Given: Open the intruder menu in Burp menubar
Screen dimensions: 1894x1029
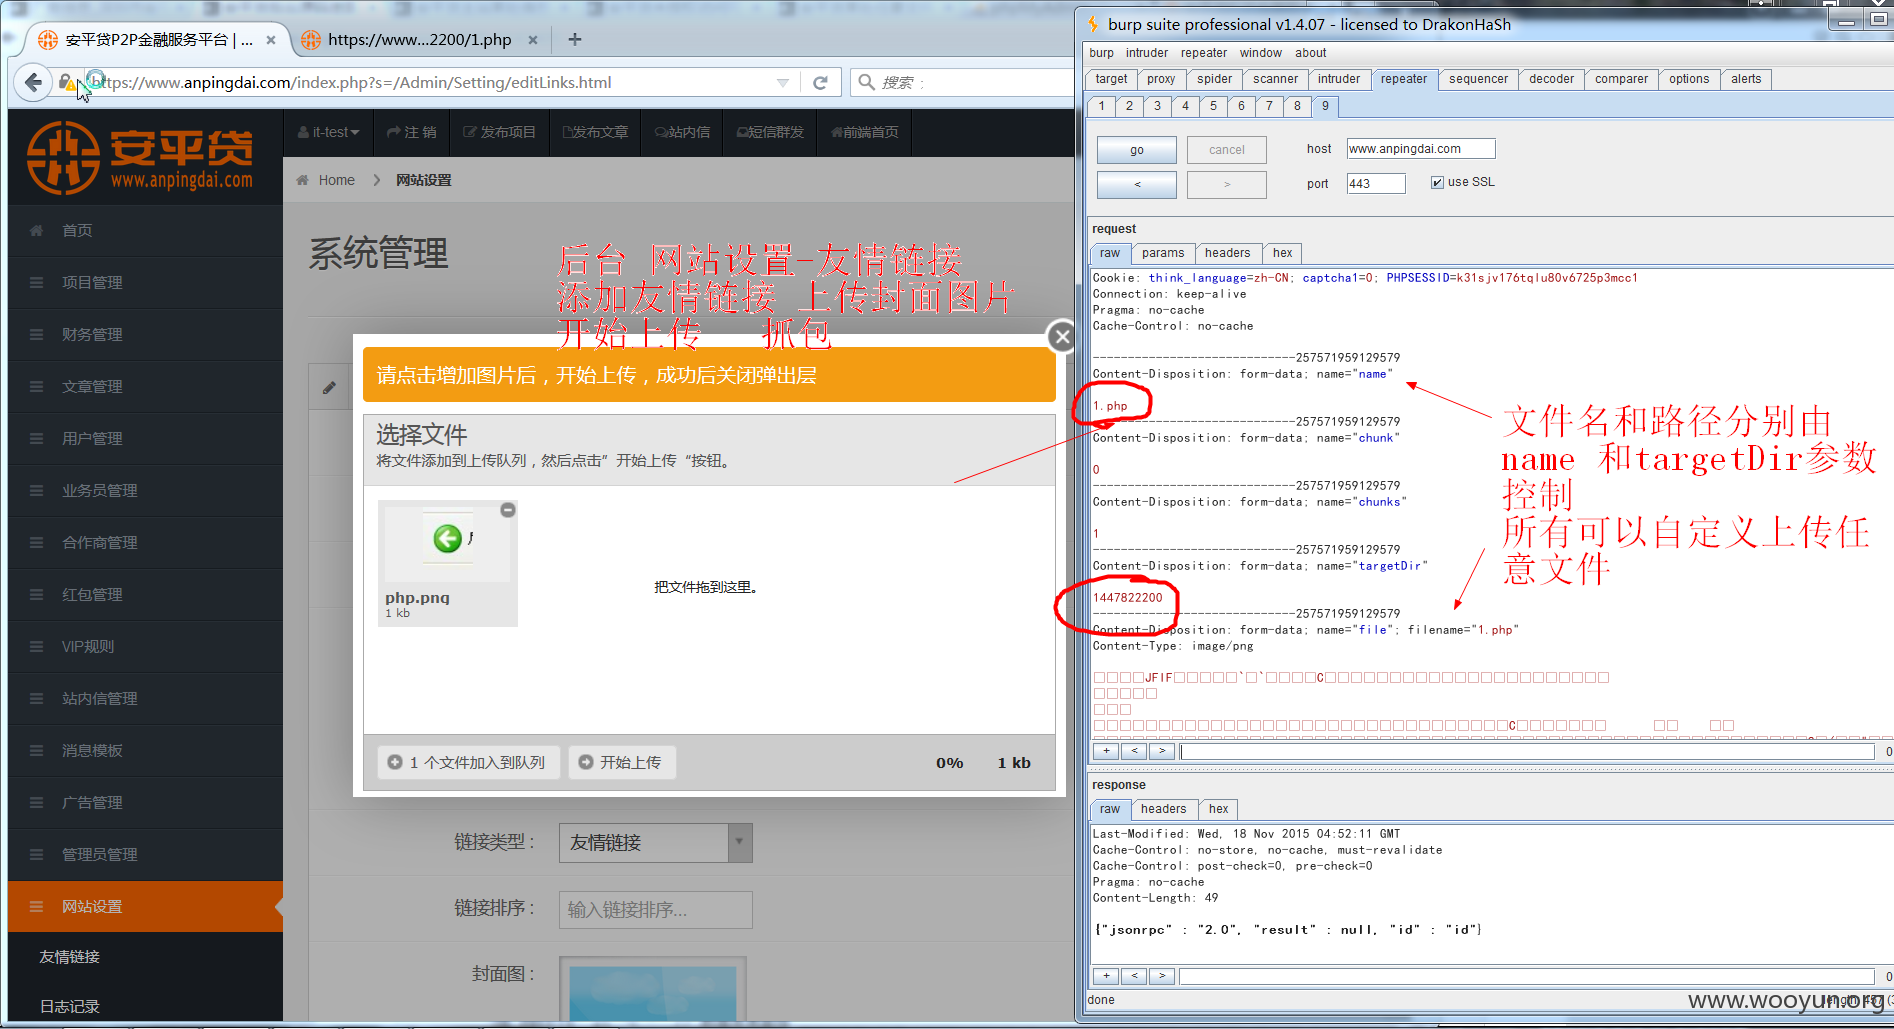Looking at the screenshot, I should click(1146, 53).
